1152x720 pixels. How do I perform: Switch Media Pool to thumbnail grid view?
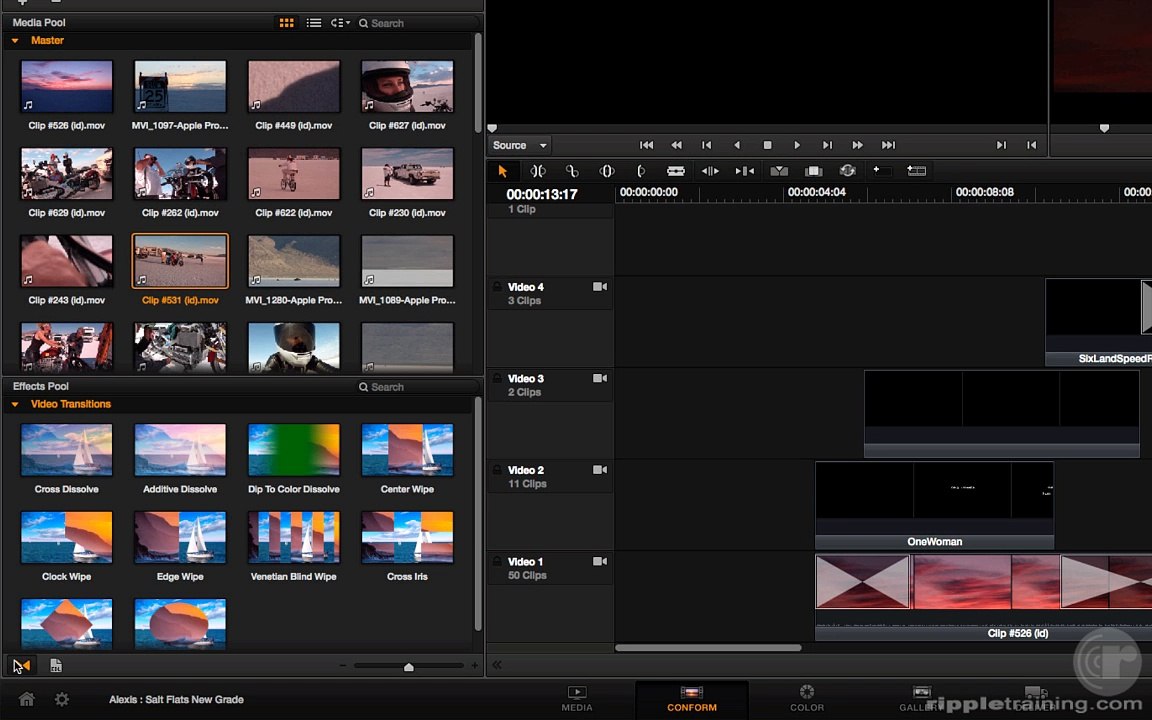(x=287, y=23)
